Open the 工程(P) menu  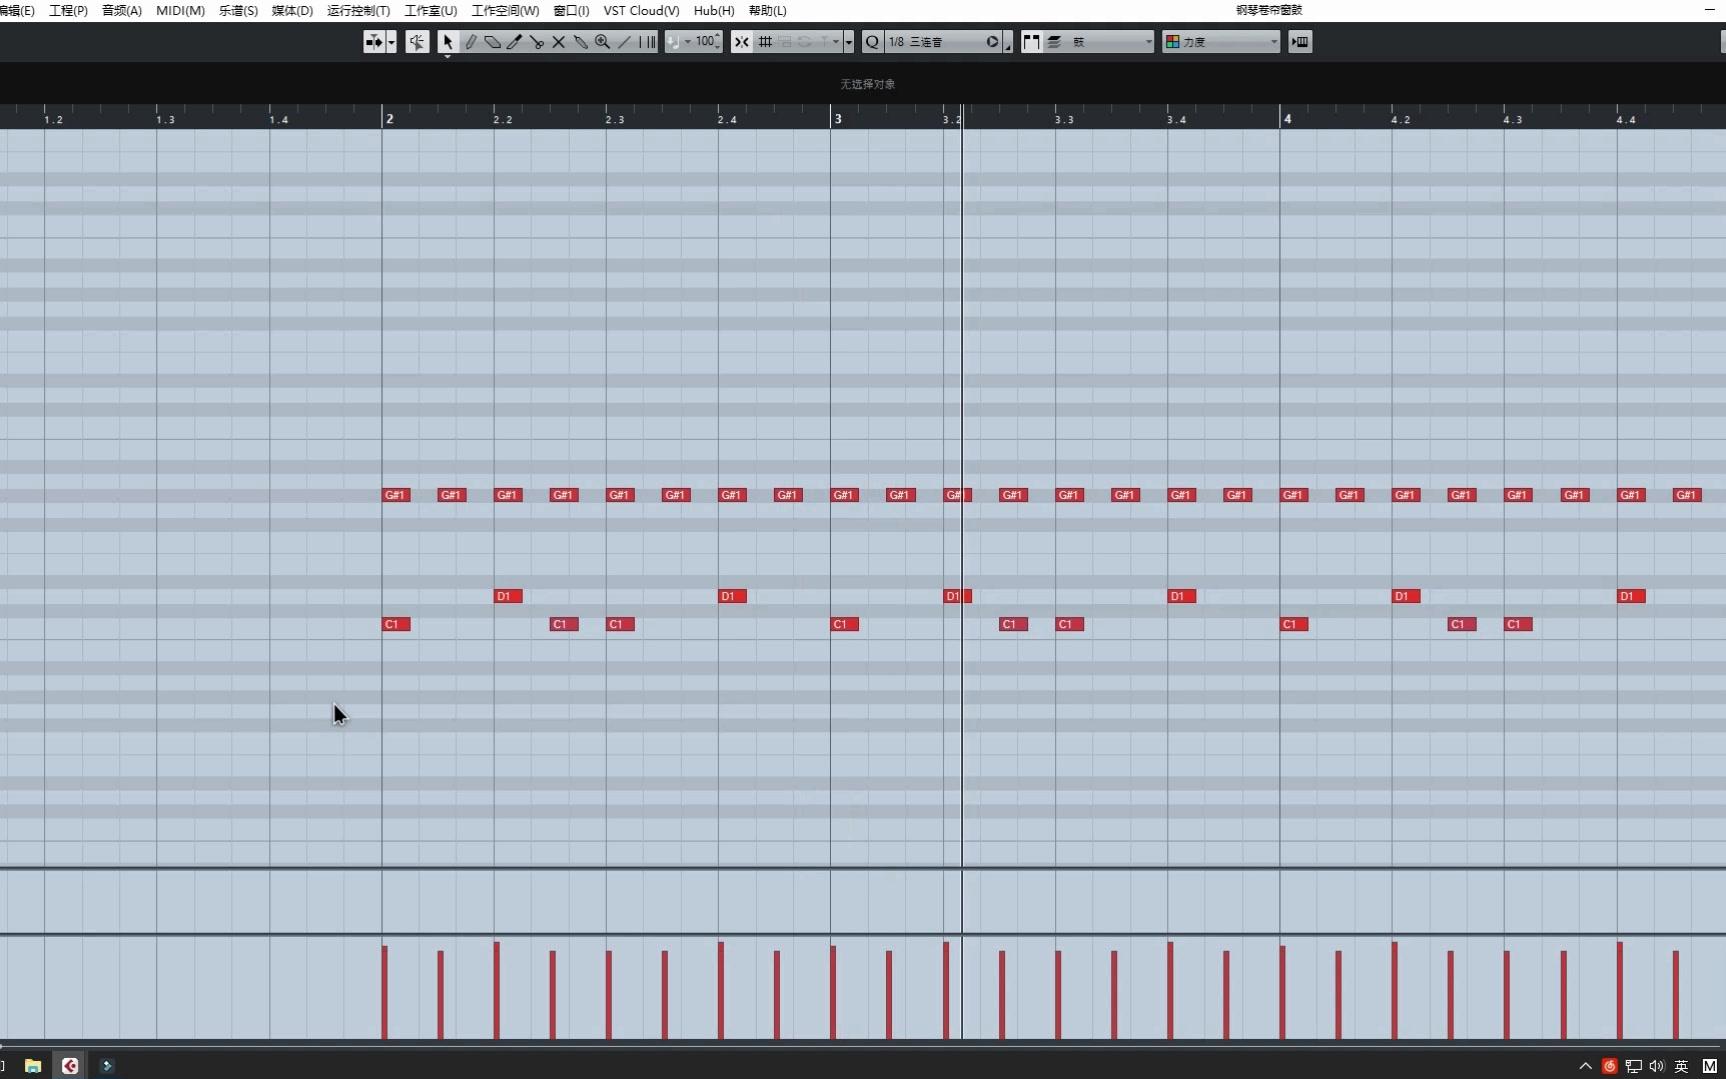pos(68,11)
